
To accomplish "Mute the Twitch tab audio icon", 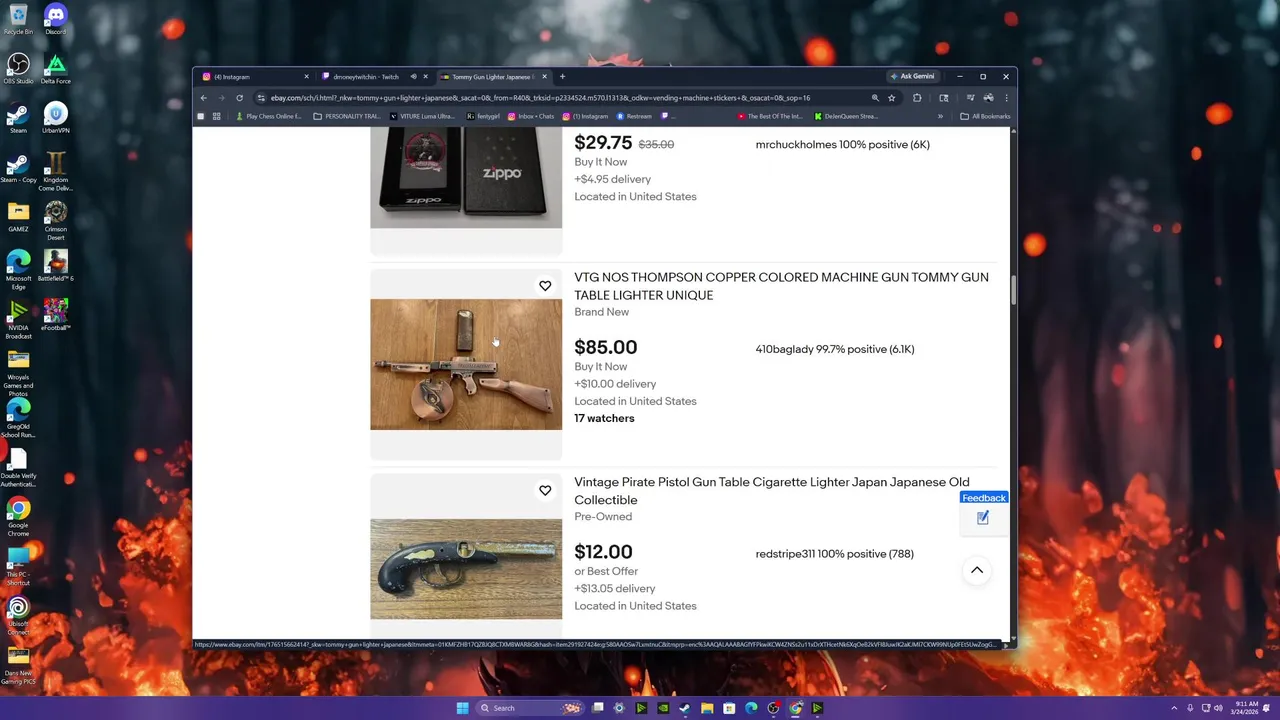I will tap(413, 77).
